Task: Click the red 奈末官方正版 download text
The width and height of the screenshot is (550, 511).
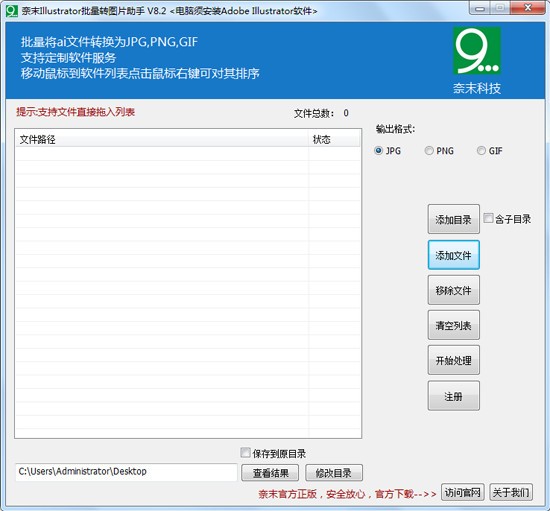Action: point(347,494)
